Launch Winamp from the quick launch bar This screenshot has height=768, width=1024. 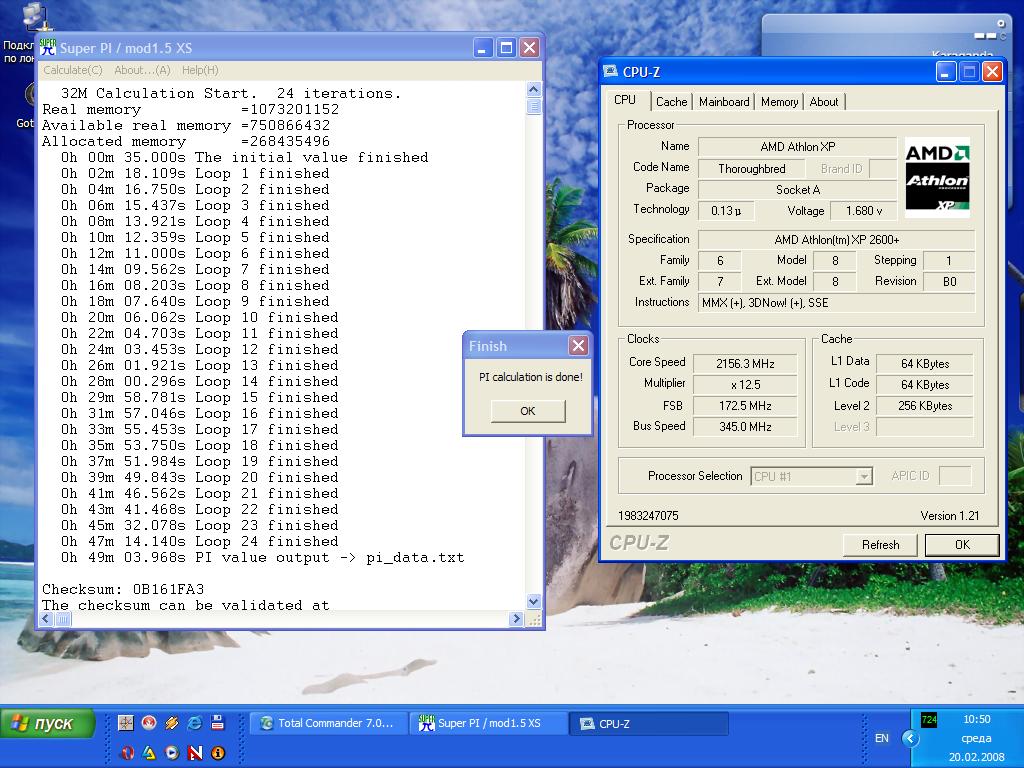(x=172, y=723)
